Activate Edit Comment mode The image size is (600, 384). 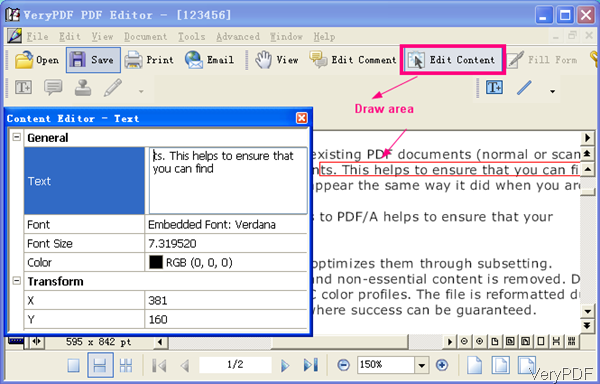click(x=353, y=60)
